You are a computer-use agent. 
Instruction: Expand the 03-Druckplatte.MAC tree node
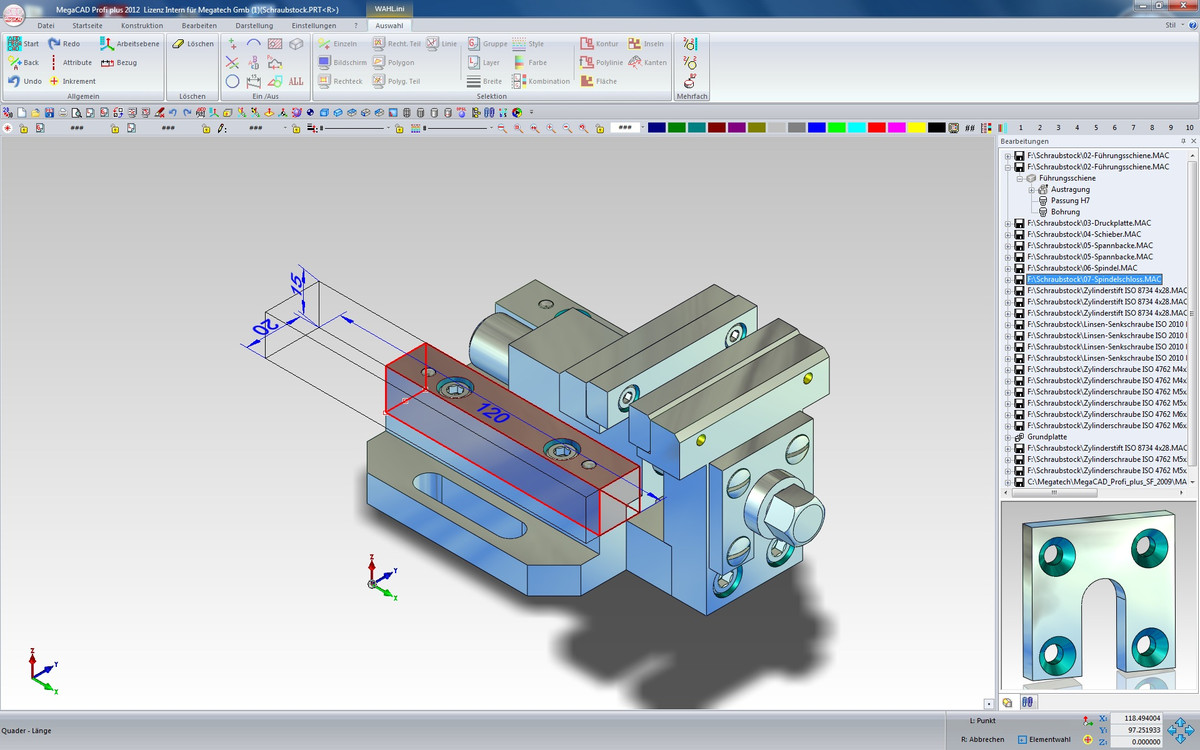tap(1008, 223)
